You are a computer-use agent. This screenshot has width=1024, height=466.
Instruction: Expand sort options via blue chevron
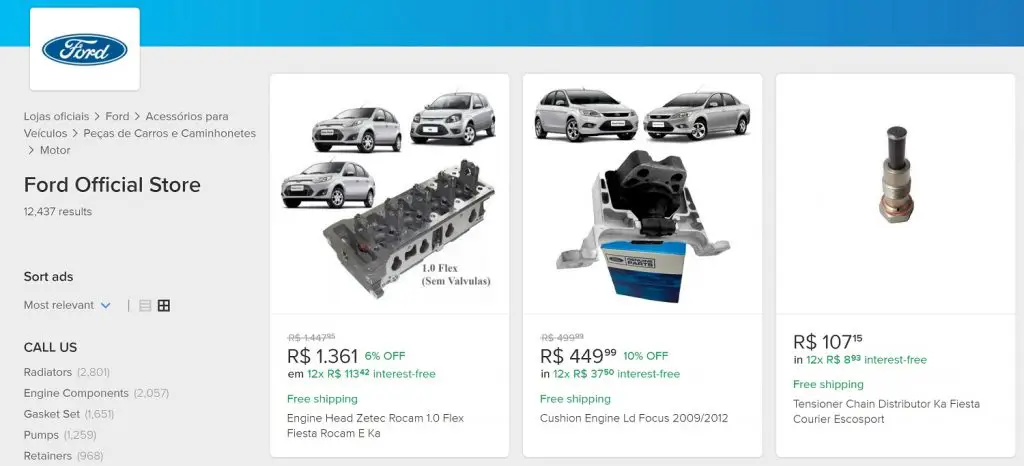click(105, 305)
